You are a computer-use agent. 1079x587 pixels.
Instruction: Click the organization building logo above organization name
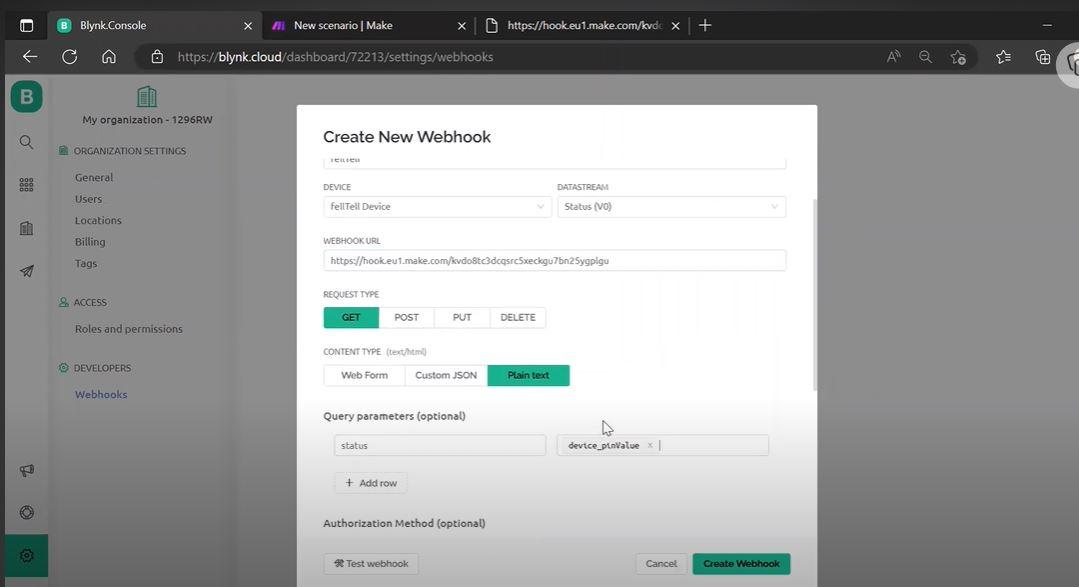pyautogui.click(x=147, y=96)
